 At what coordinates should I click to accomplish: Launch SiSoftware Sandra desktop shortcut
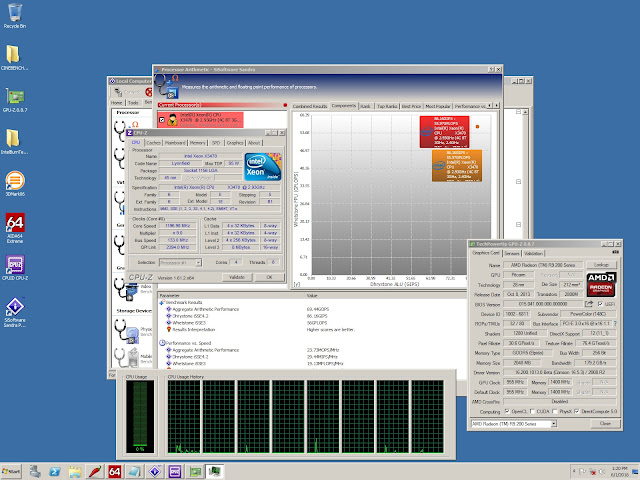pyautogui.click(x=15, y=312)
